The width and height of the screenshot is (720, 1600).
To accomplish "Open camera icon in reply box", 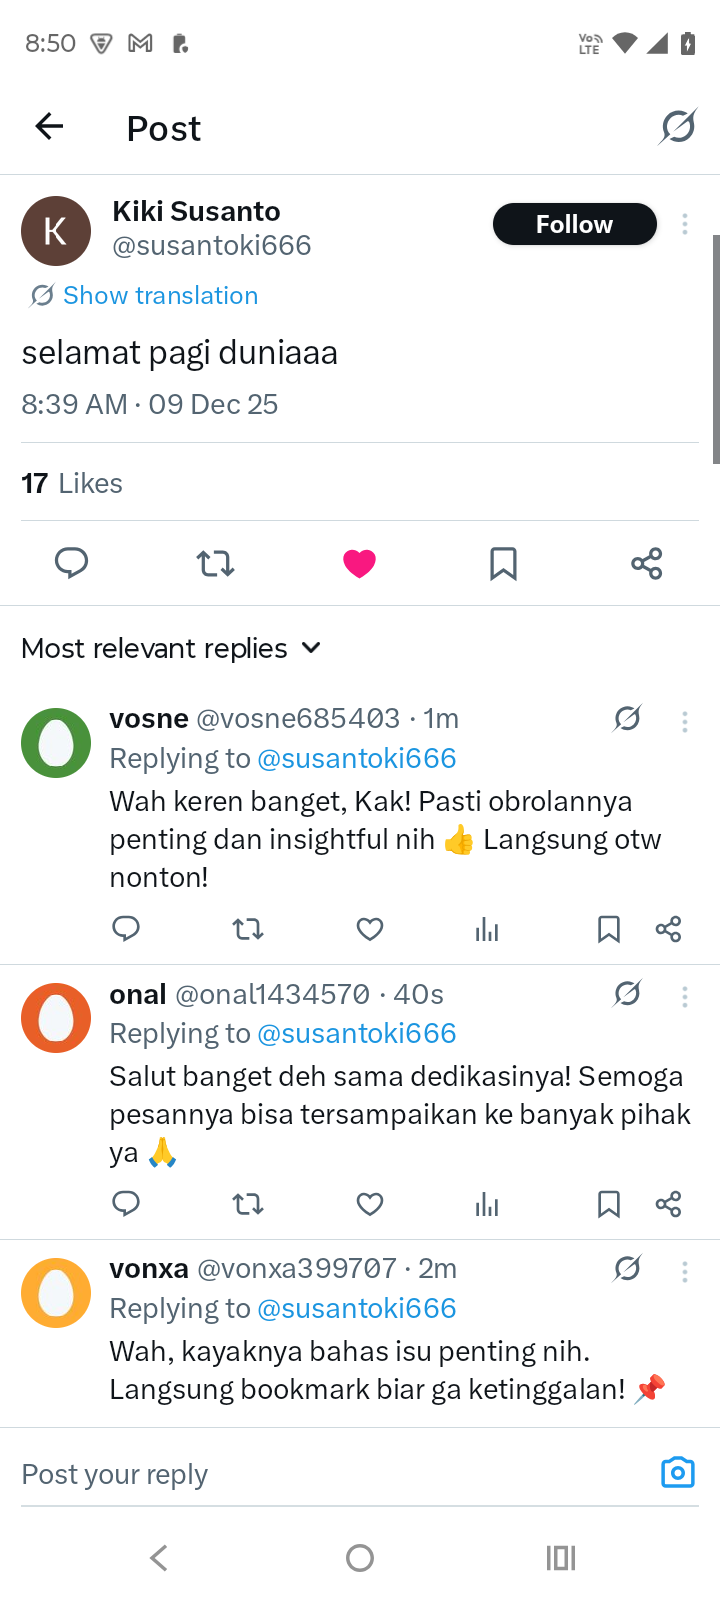I will coord(677,1473).
